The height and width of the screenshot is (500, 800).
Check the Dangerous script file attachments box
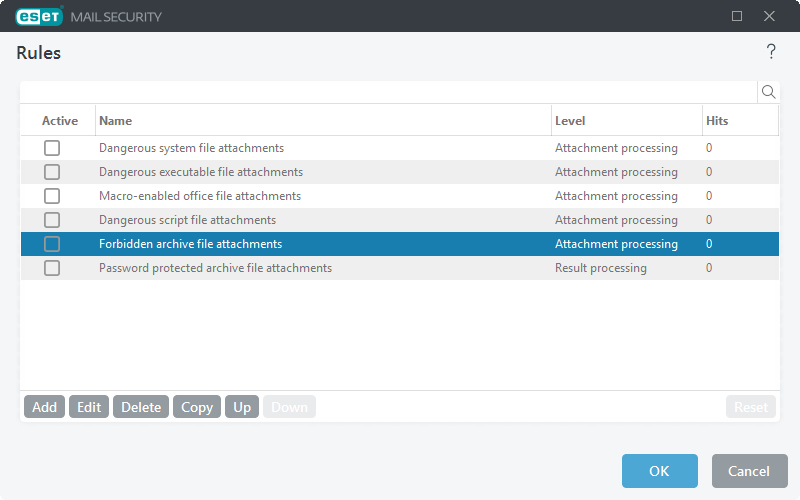[x=52, y=220]
